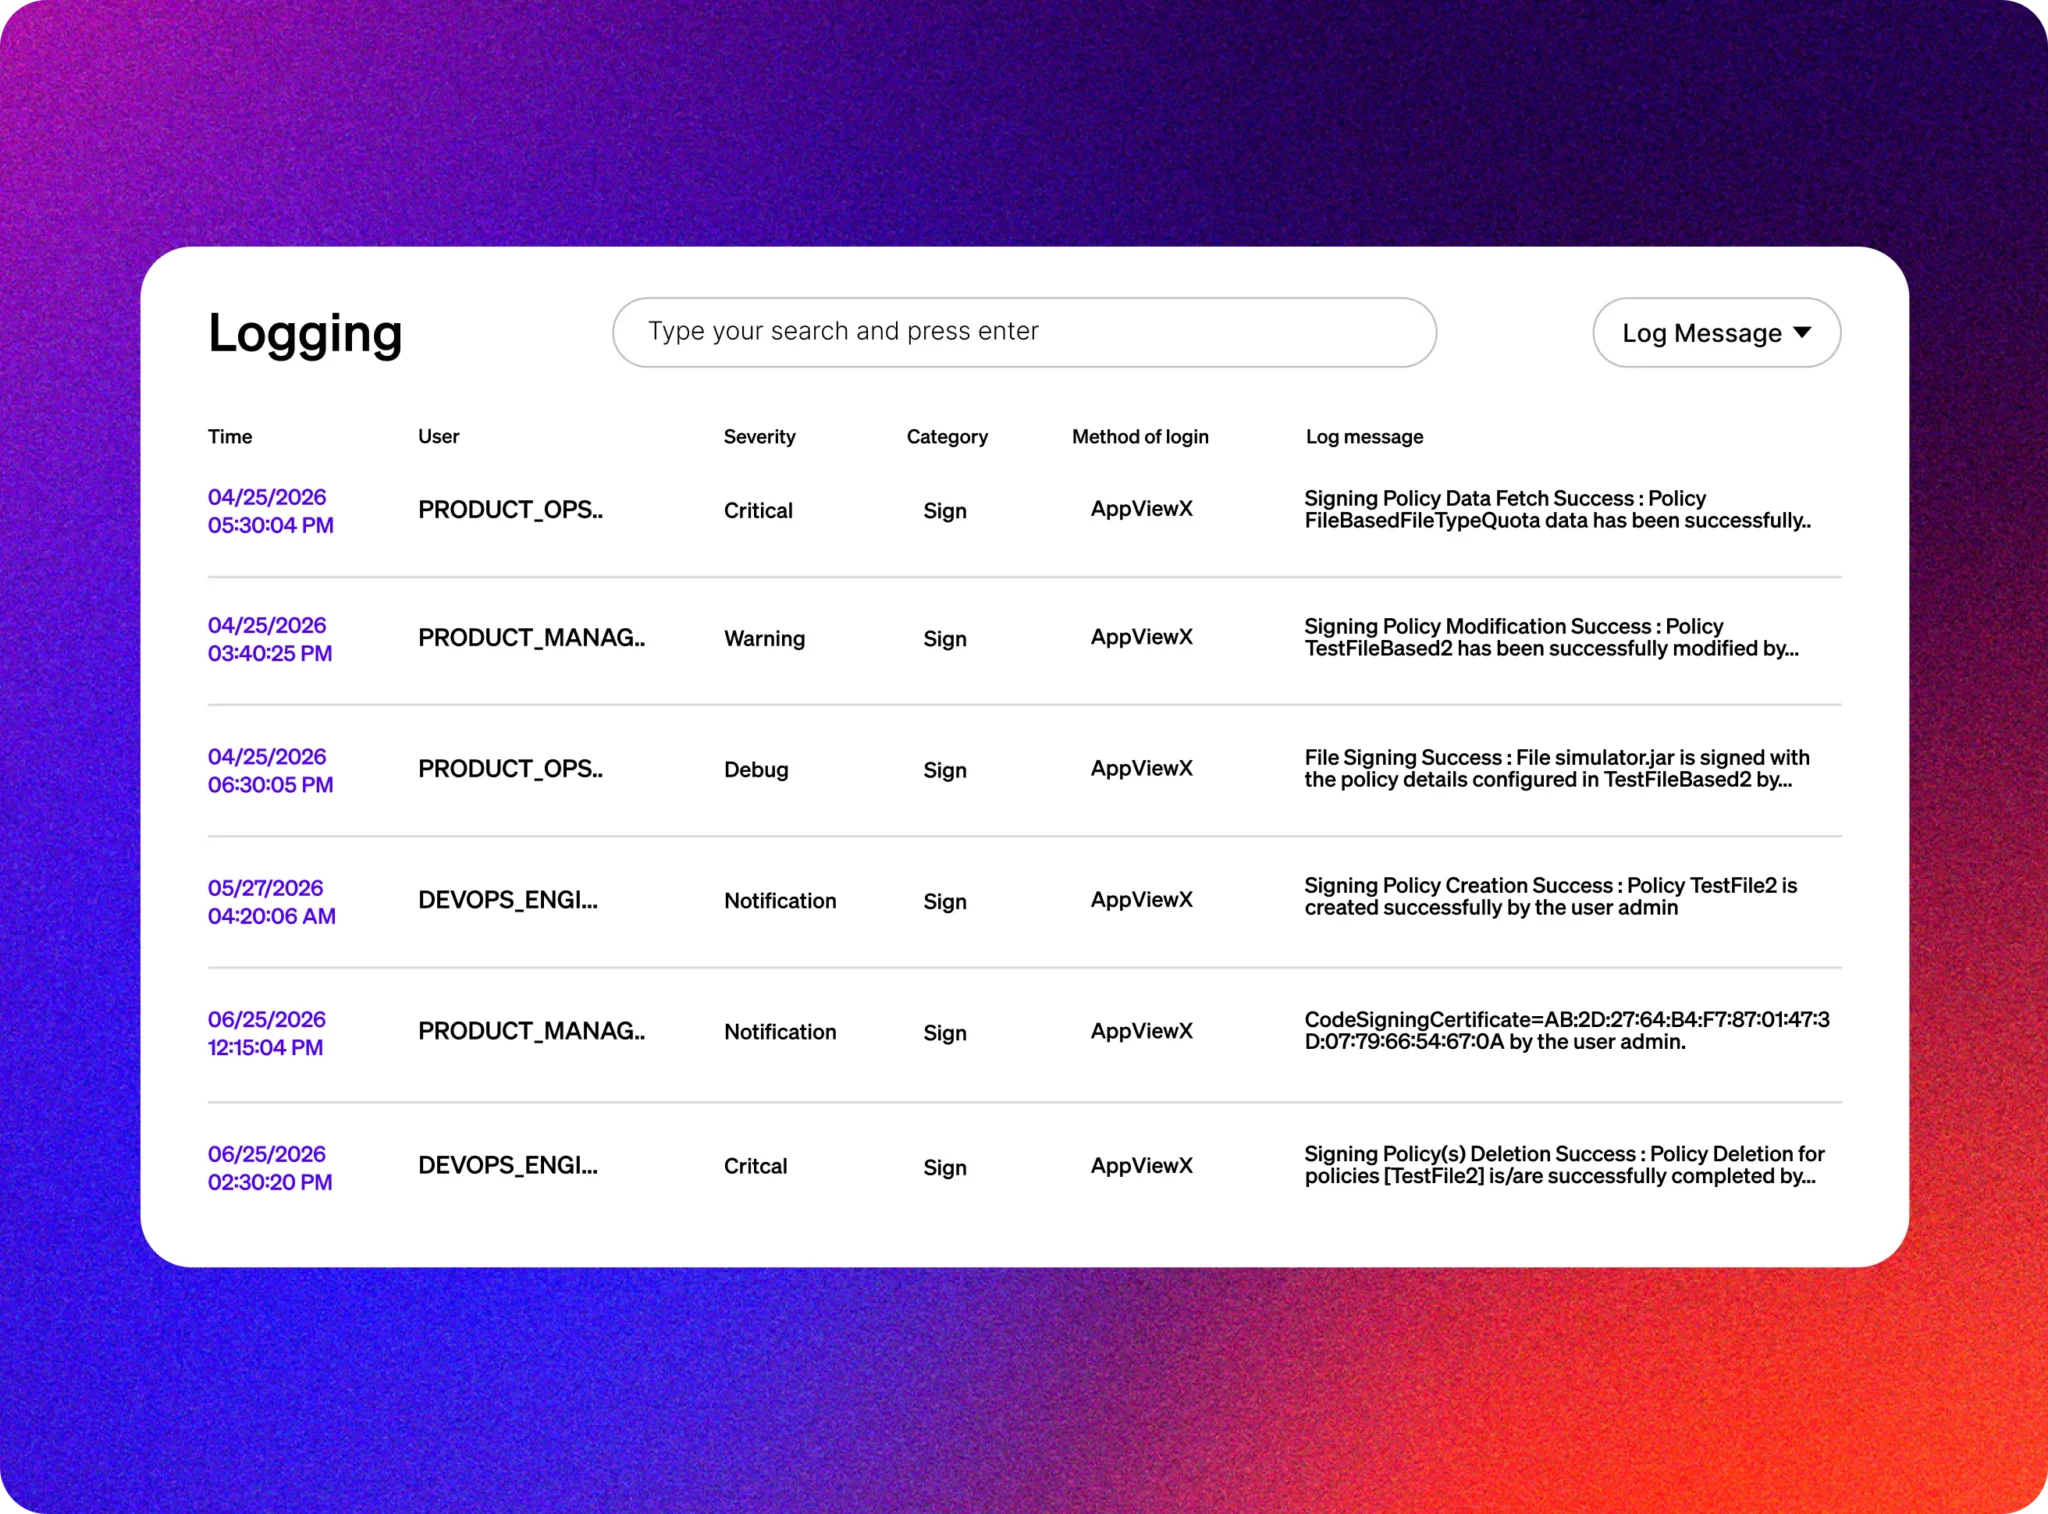The height and width of the screenshot is (1514, 2048).
Task: Open the 06/25/2026 02:30:20 PM timestamp link
Action: tap(270, 1168)
